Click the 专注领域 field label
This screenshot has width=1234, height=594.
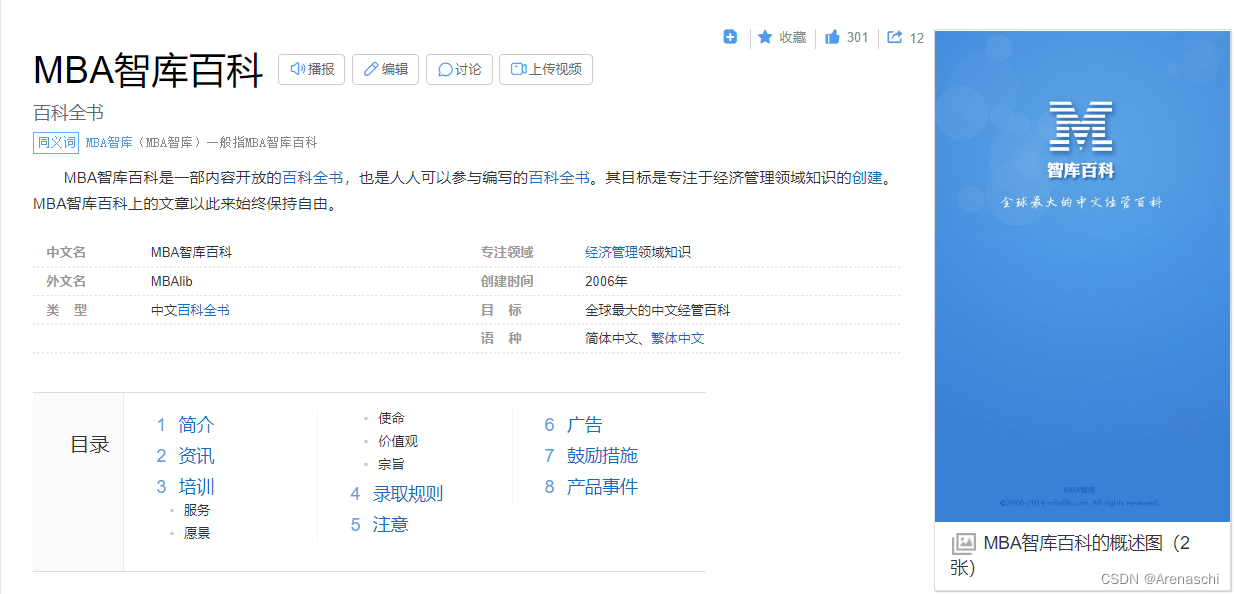click(507, 253)
